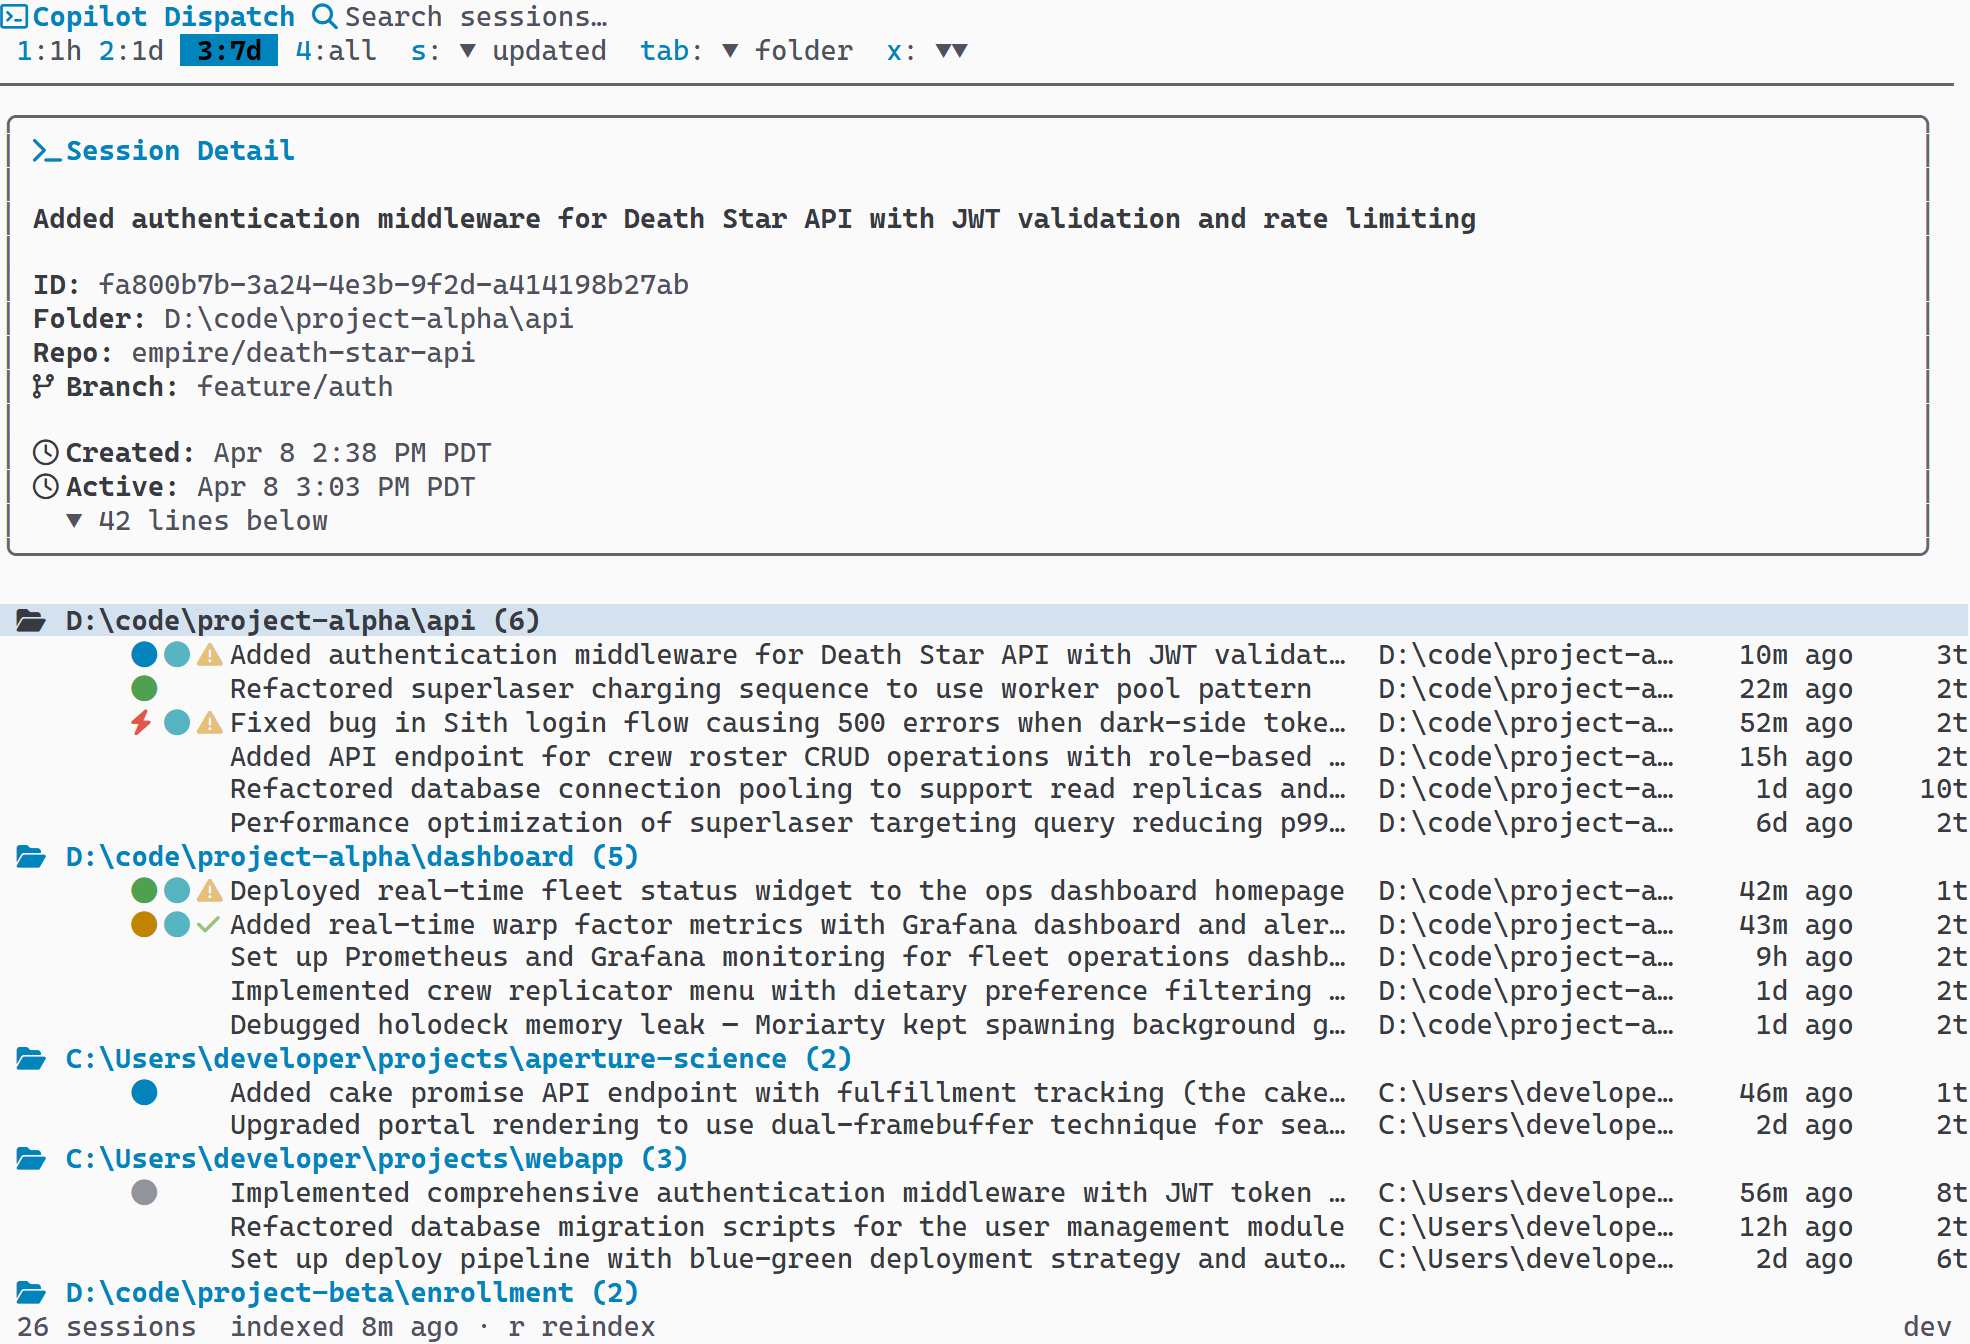
Task: Select the 1:1h time range tab
Action: [x=49, y=51]
